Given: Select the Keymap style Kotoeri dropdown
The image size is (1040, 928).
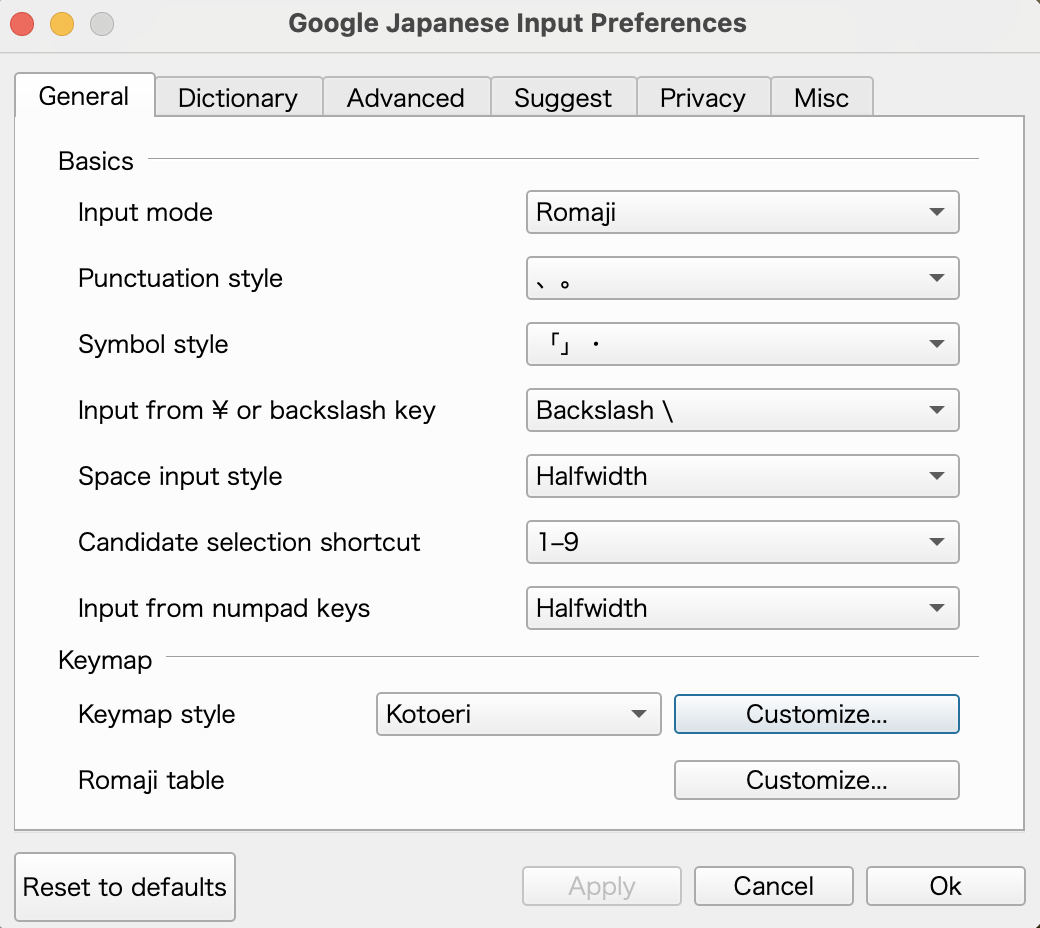Looking at the screenshot, I should click(x=518, y=714).
